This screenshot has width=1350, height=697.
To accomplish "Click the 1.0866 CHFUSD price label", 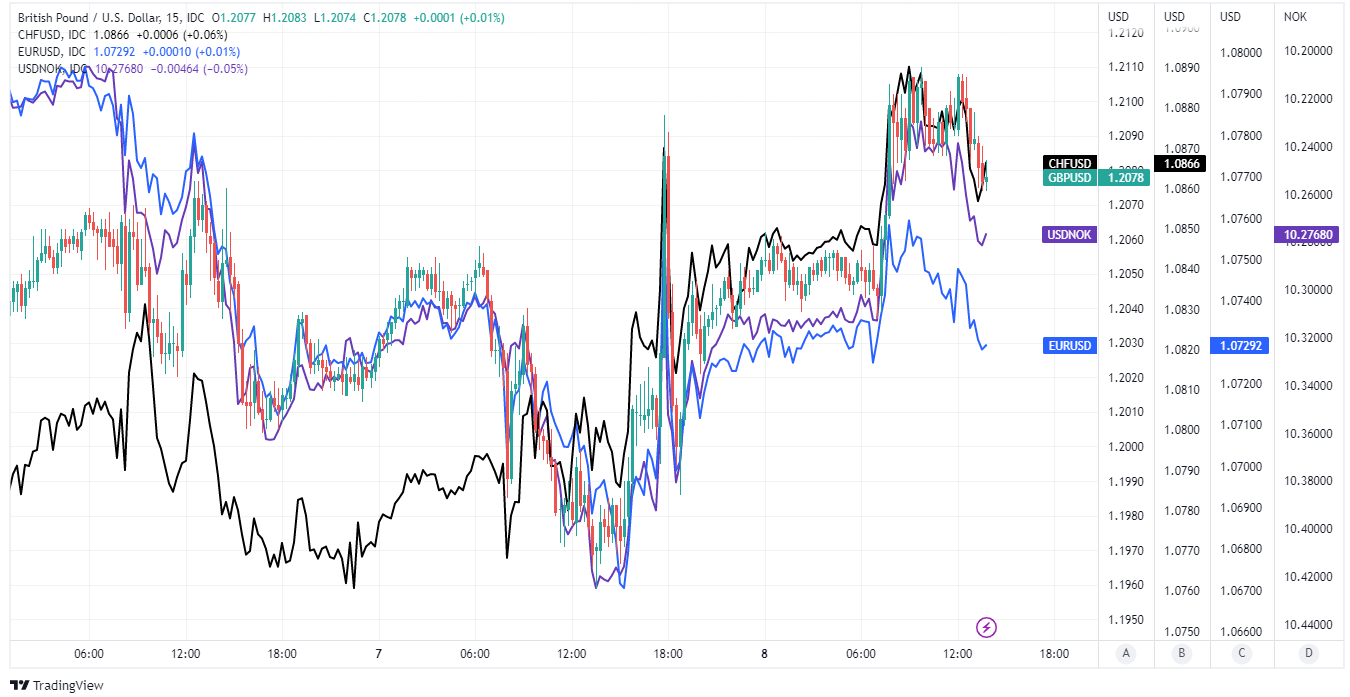I will click(1180, 163).
